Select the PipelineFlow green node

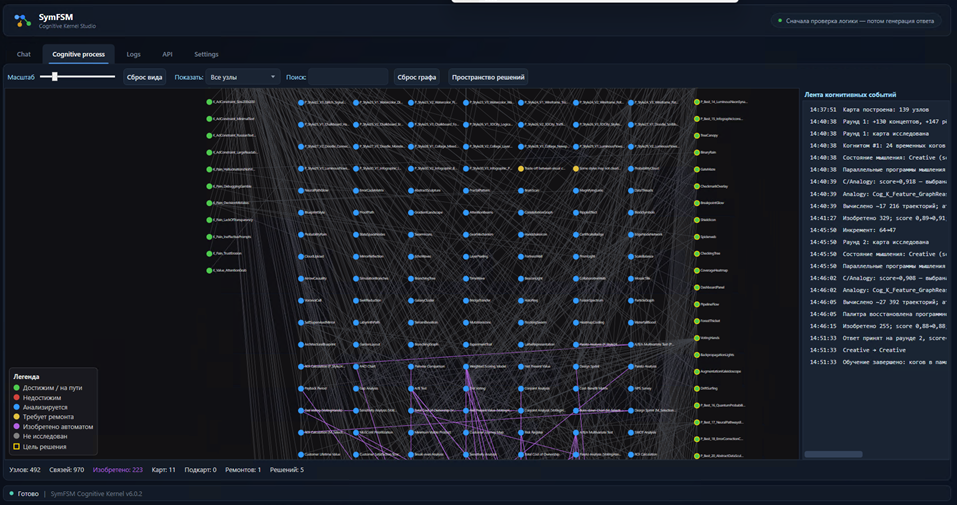[x=697, y=304]
